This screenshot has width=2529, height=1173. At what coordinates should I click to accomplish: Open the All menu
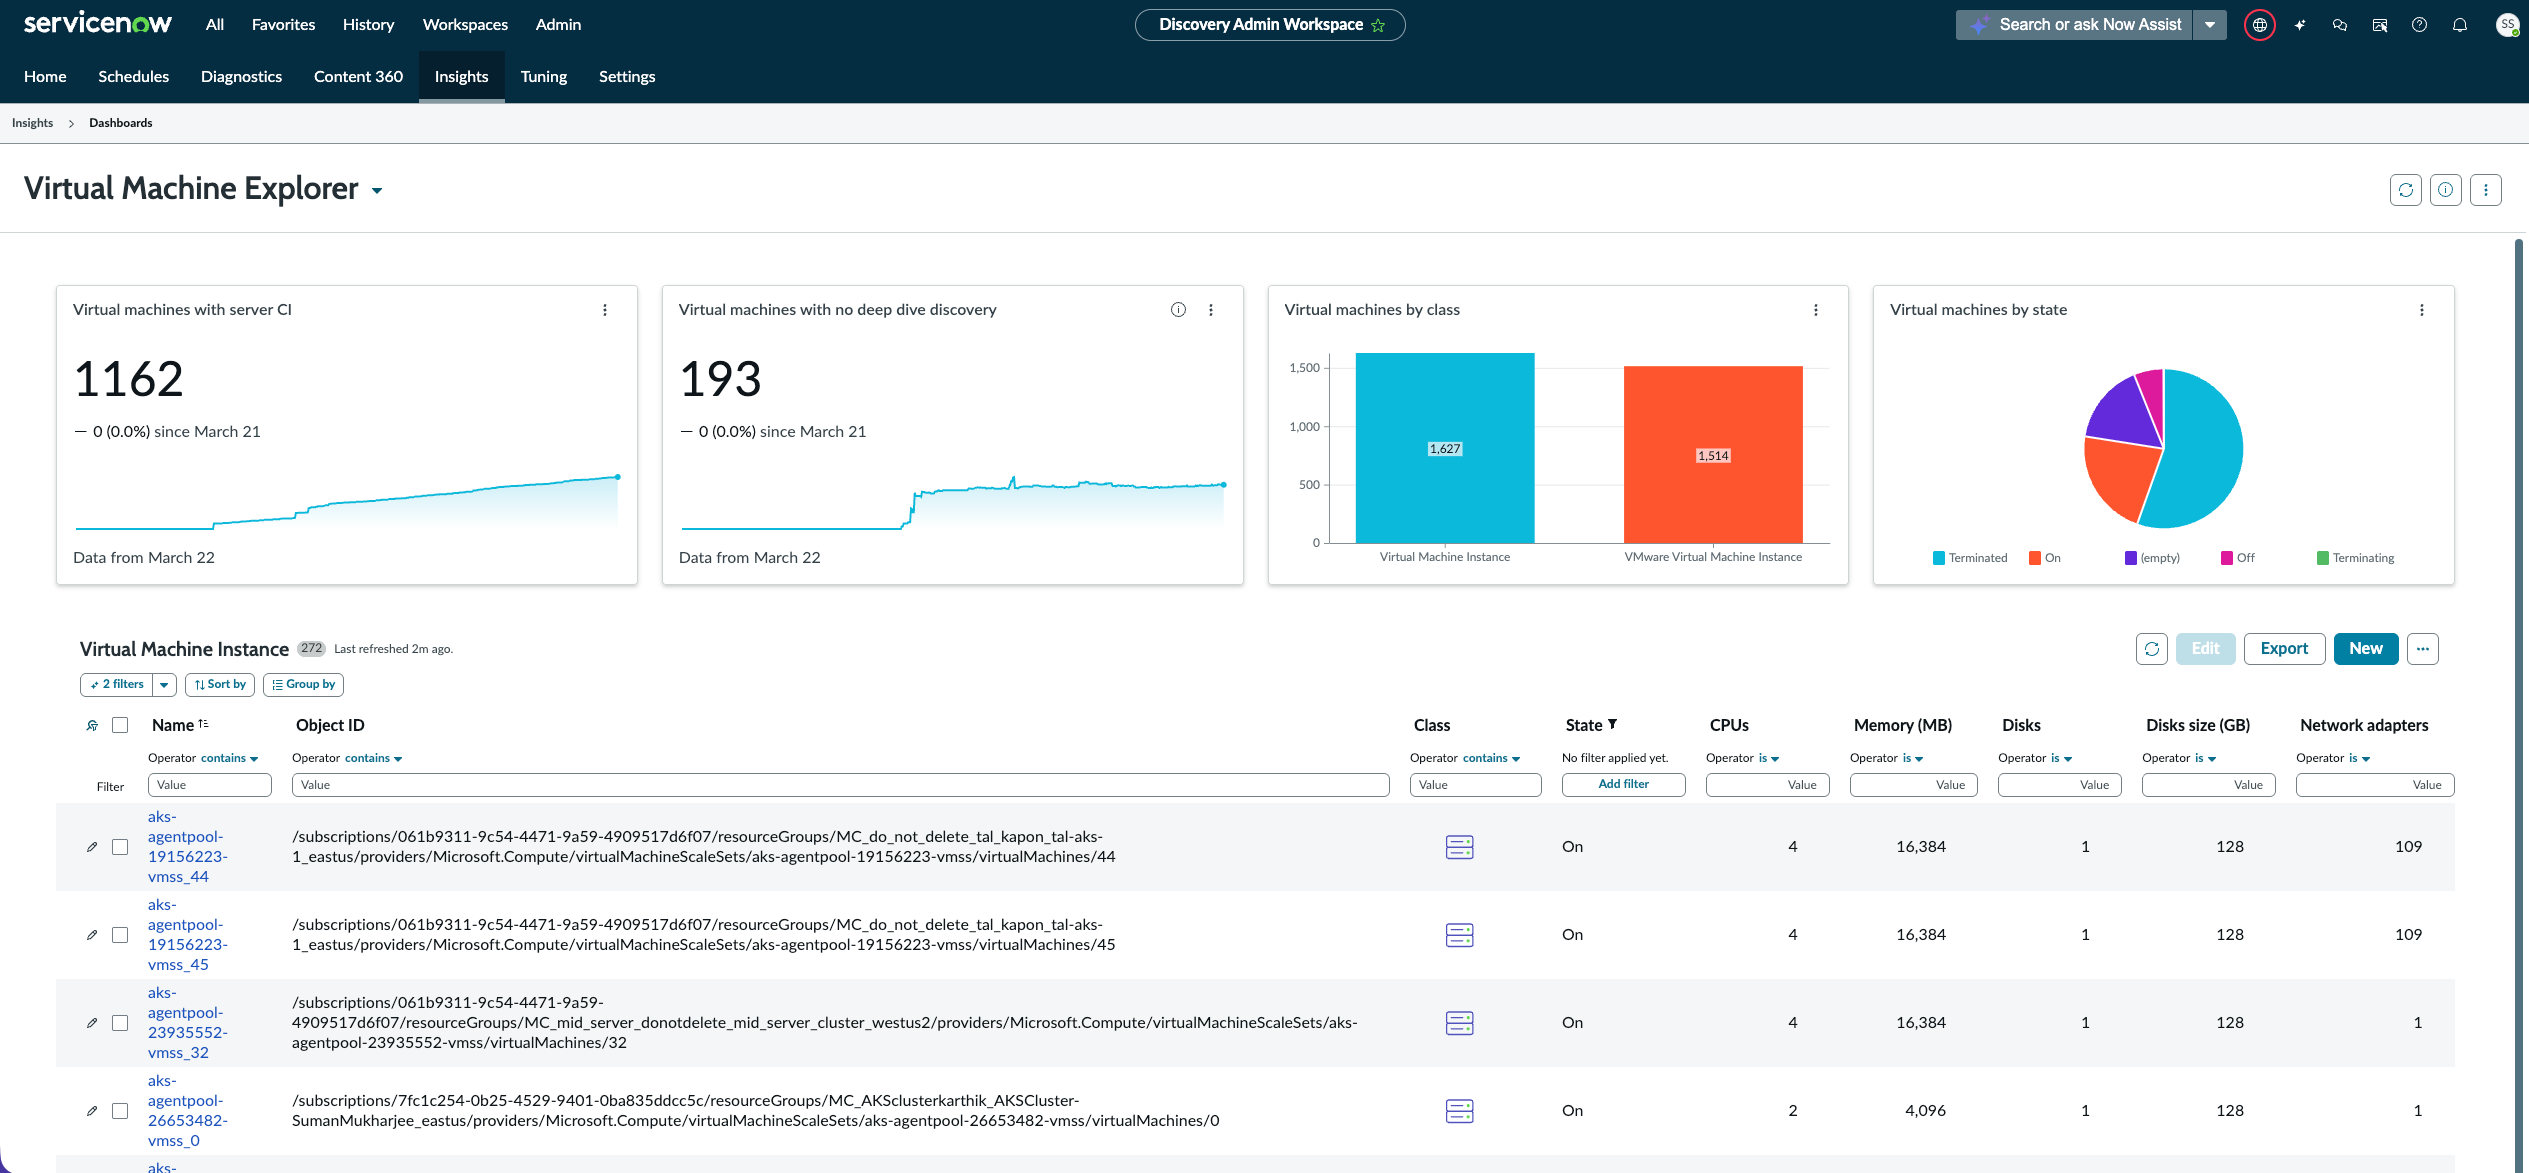tap(215, 25)
